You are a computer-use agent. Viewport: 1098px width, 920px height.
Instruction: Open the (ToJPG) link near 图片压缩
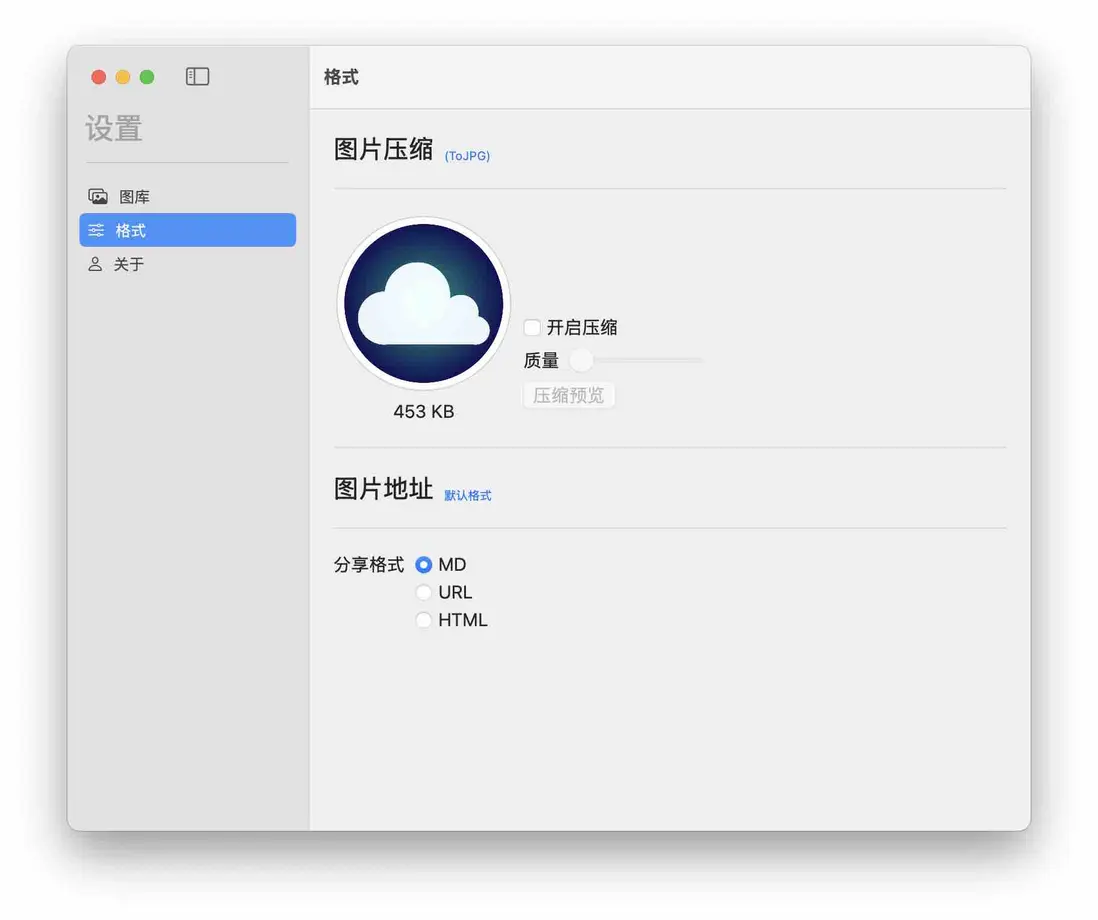(x=466, y=155)
